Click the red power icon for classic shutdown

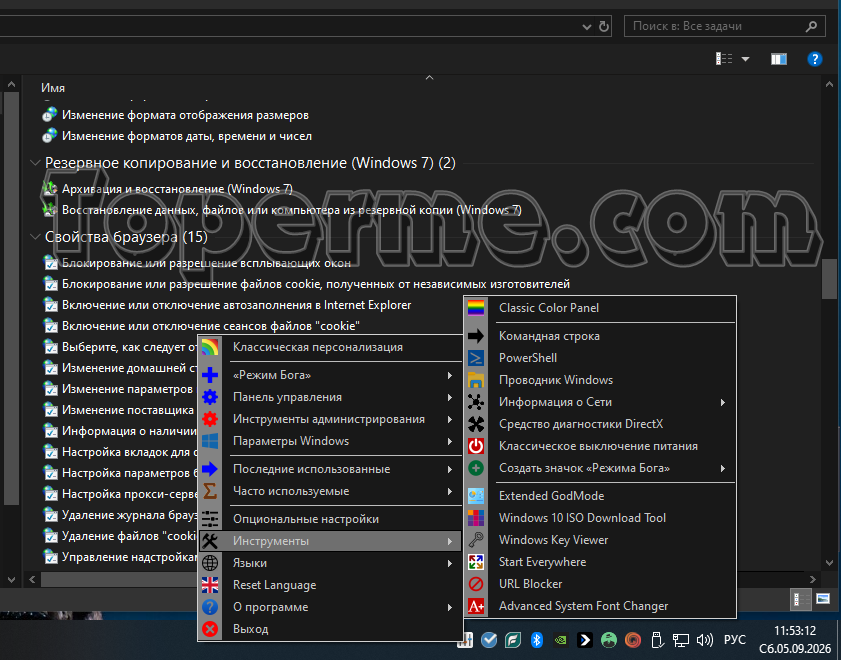476,446
